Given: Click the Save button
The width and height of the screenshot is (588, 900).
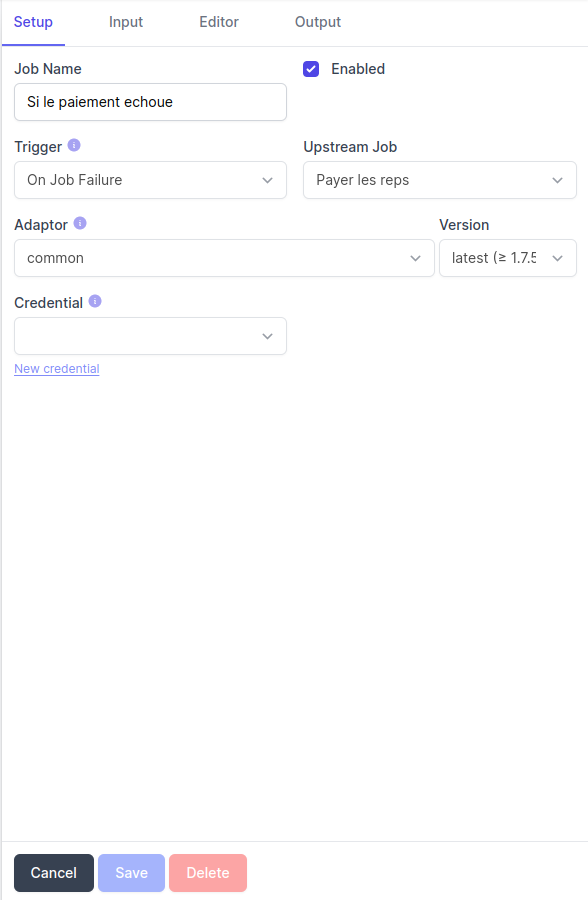Looking at the screenshot, I should [x=130, y=872].
